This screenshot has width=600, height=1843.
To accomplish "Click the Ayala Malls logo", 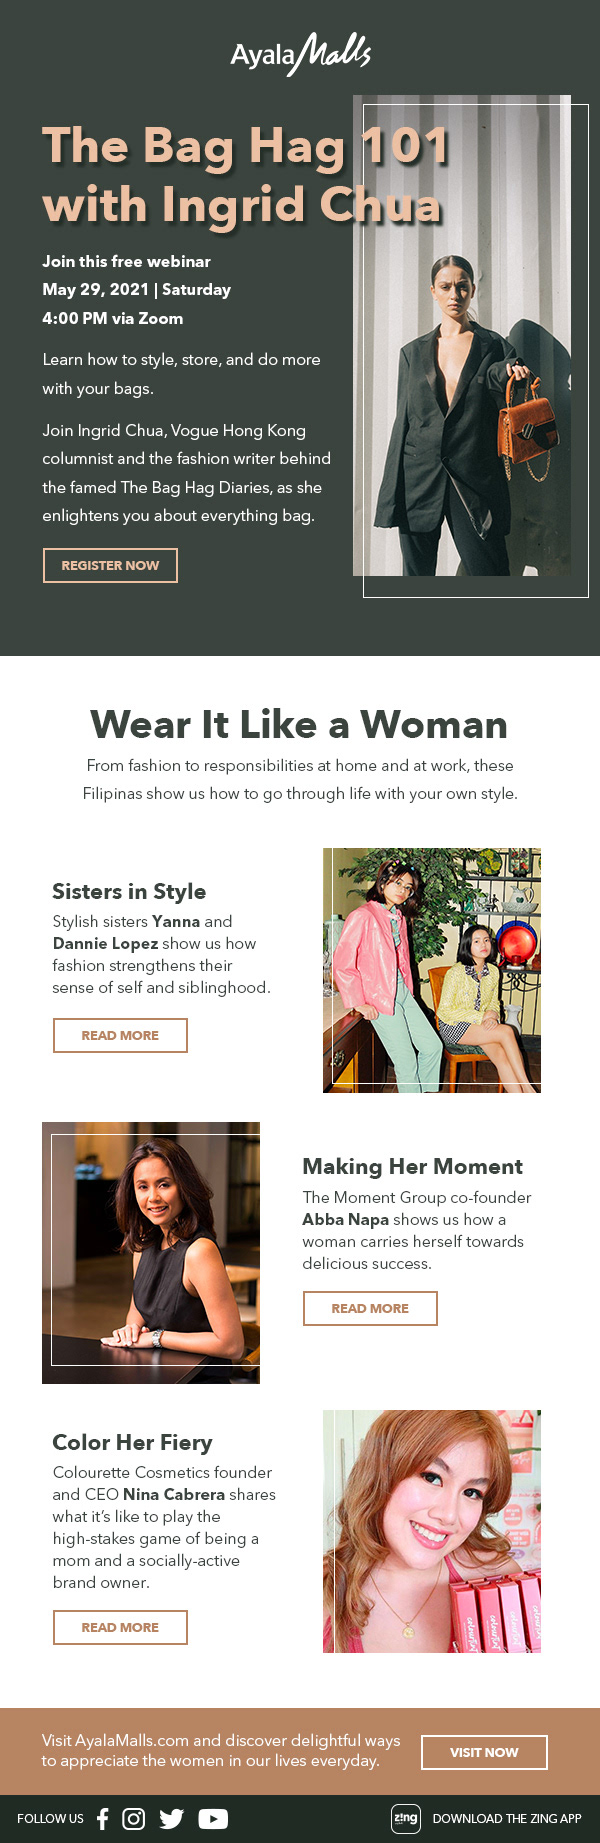I will coord(300,54).
